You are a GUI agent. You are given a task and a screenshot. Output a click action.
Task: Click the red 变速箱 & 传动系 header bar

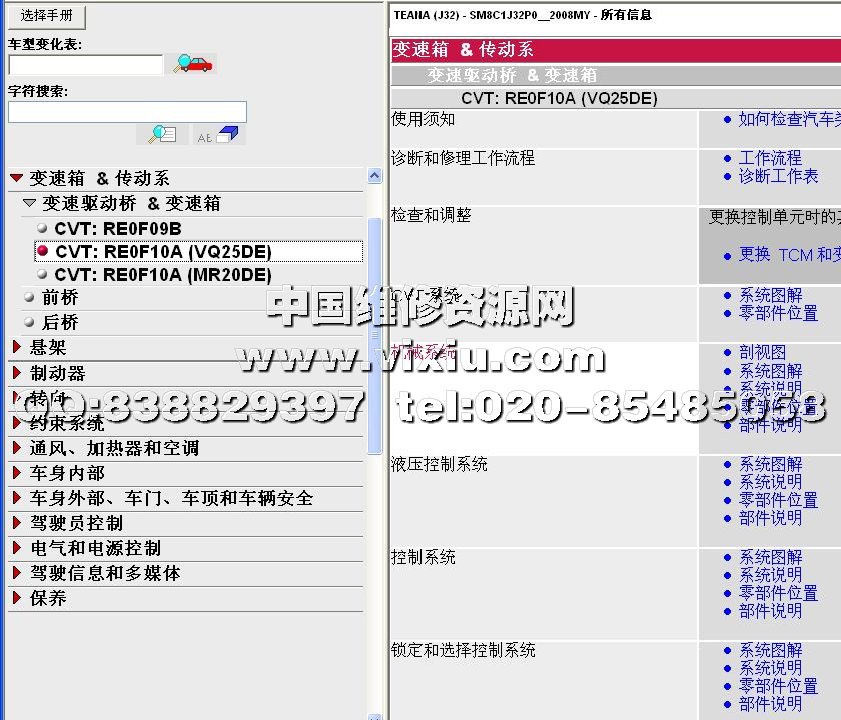(x=616, y=50)
